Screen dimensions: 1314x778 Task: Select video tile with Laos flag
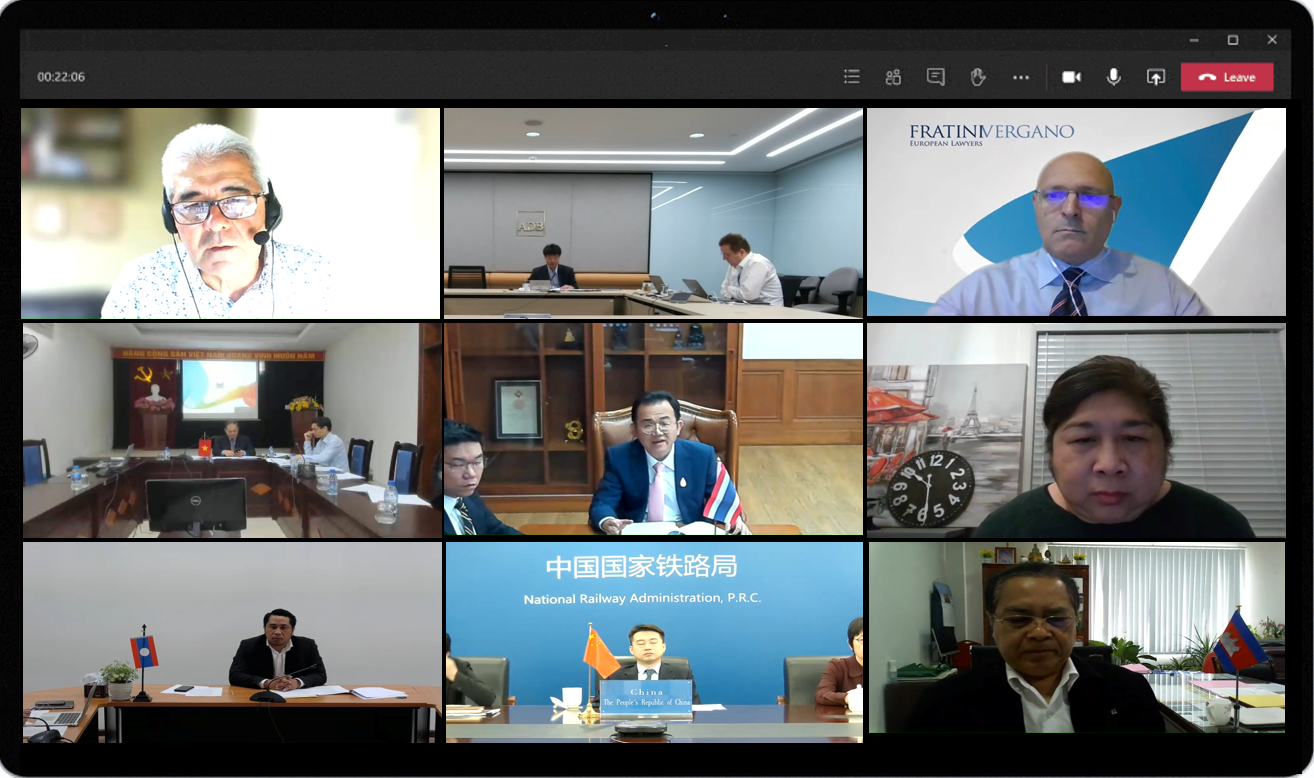coord(230,642)
